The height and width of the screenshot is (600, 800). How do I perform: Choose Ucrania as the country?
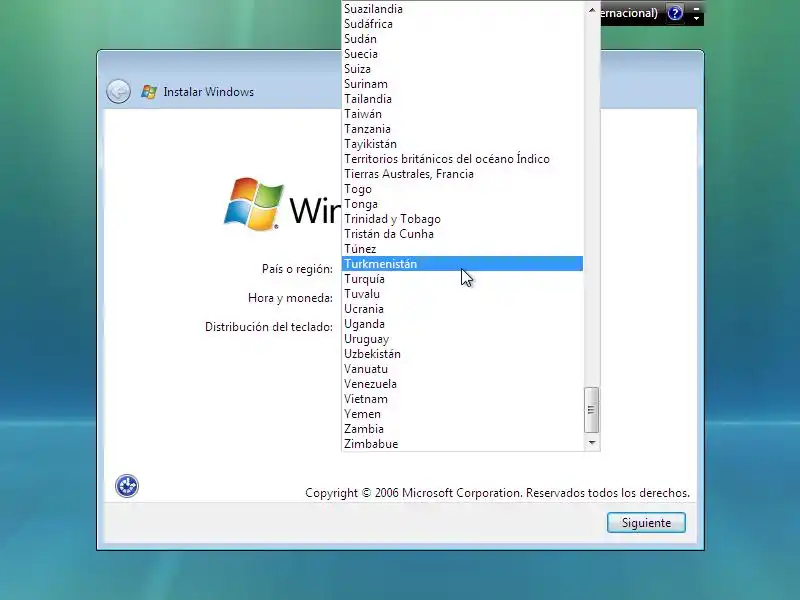click(x=462, y=309)
